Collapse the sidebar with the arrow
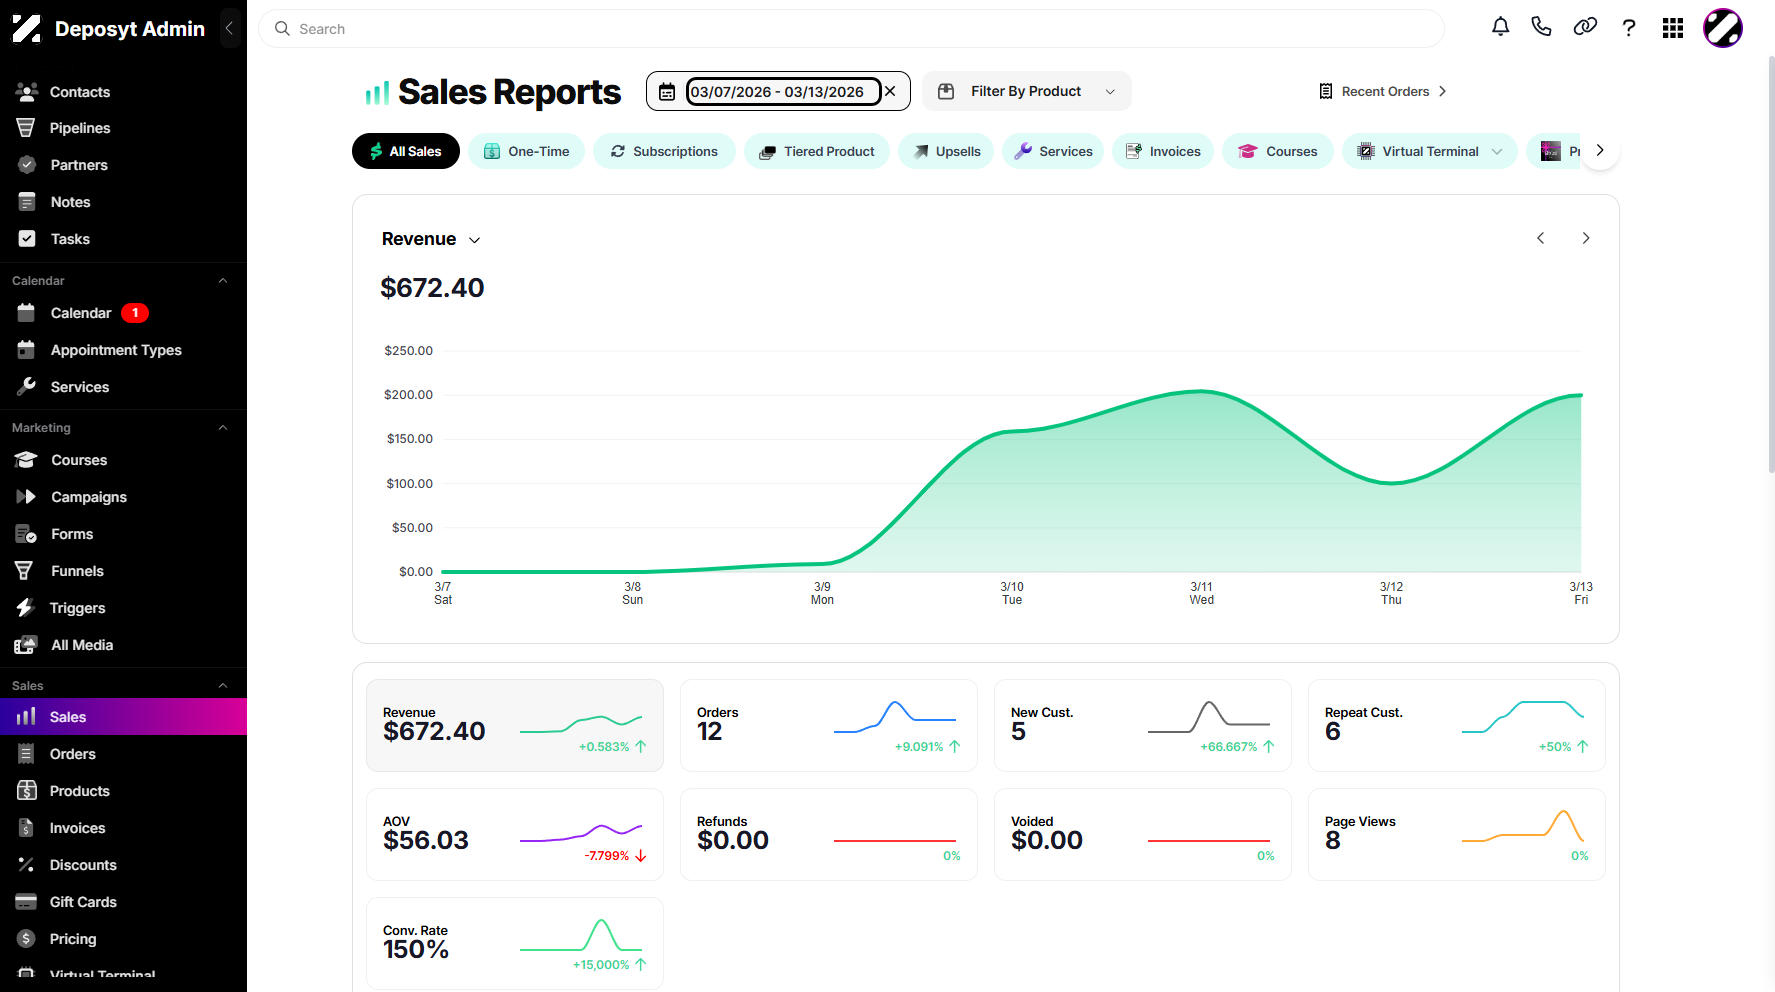 (229, 28)
